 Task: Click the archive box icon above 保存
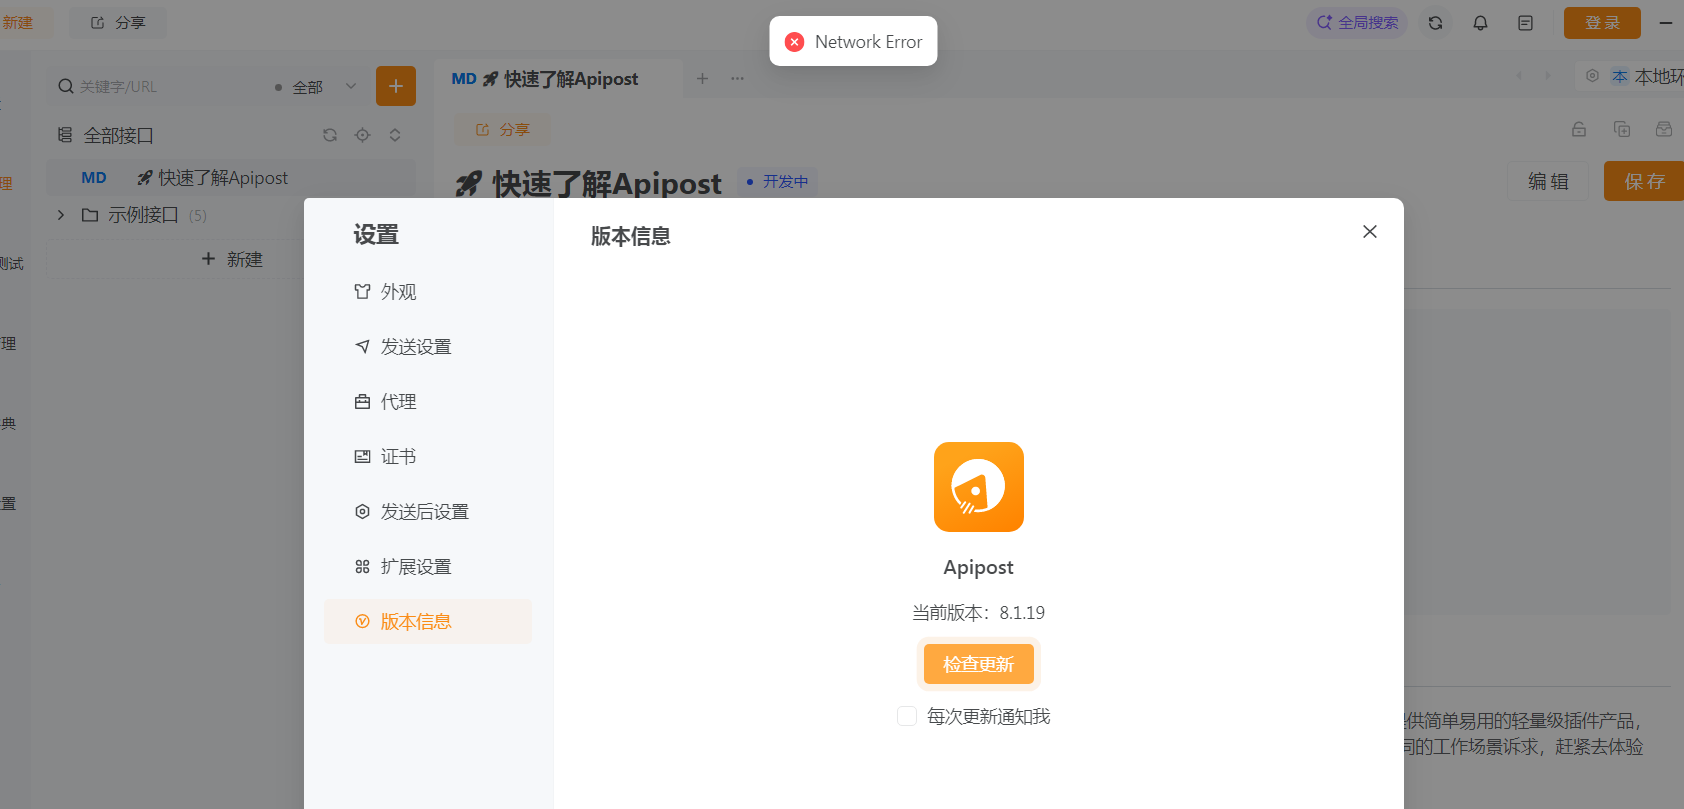[1664, 129]
